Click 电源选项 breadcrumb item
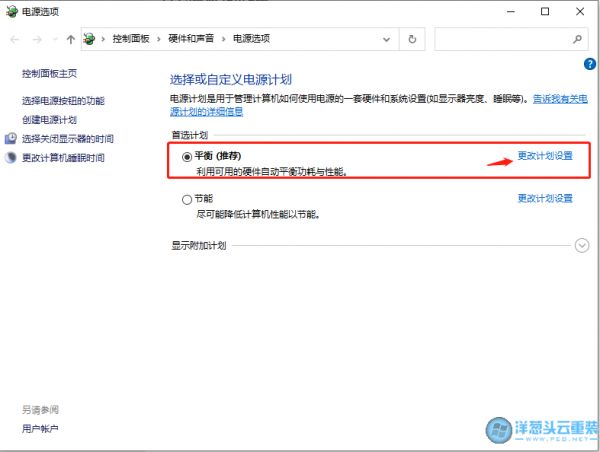This screenshot has width=600, height=452. click(x=251, y=38)
